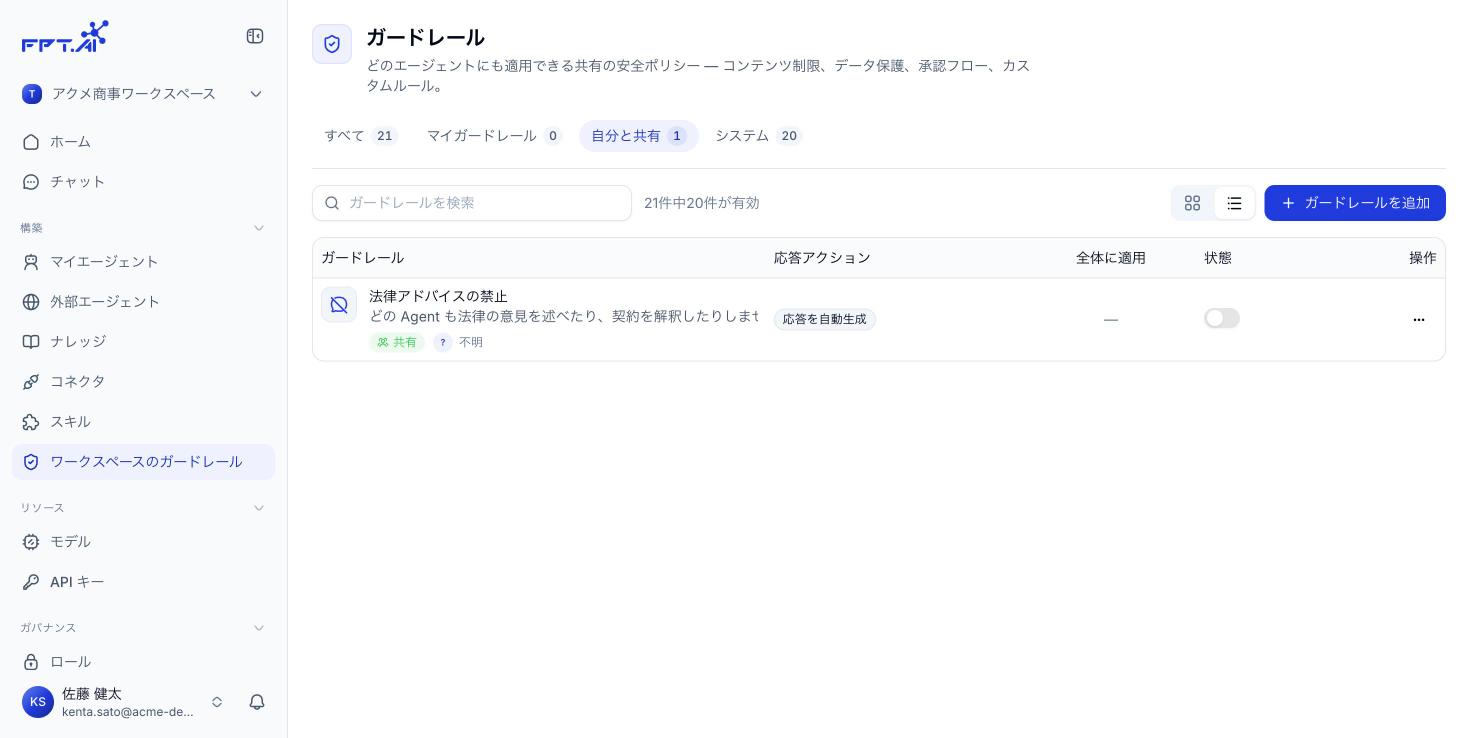Click the 法律アドバイスの禁止 row icon
Screen dimensions: 1470x738
[339, 305]
